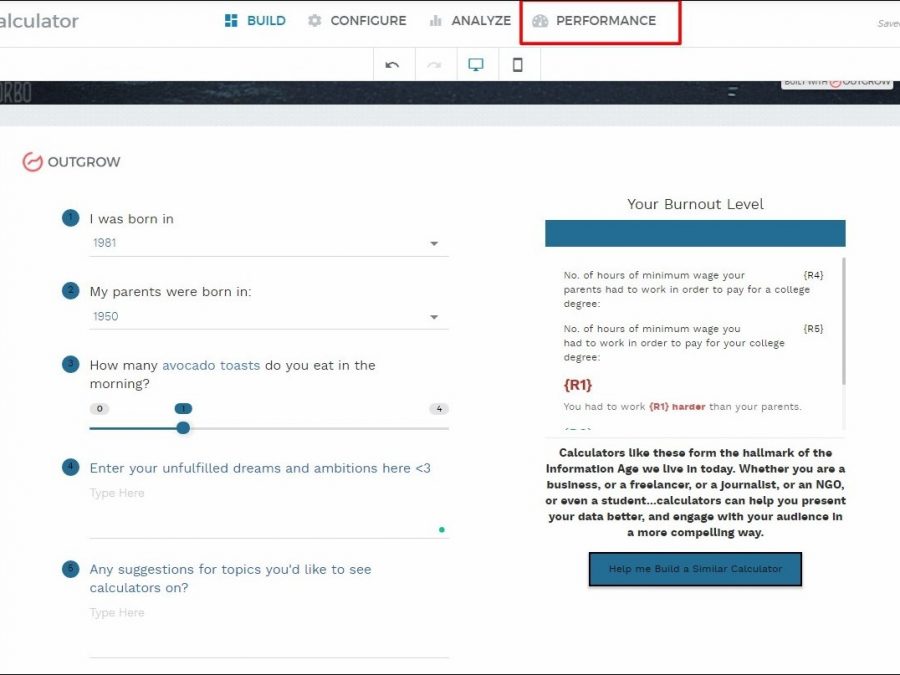The height and width of the screenshot is (675, 900).
Task: Click the Outgrow logo icon
Action: 33,162
